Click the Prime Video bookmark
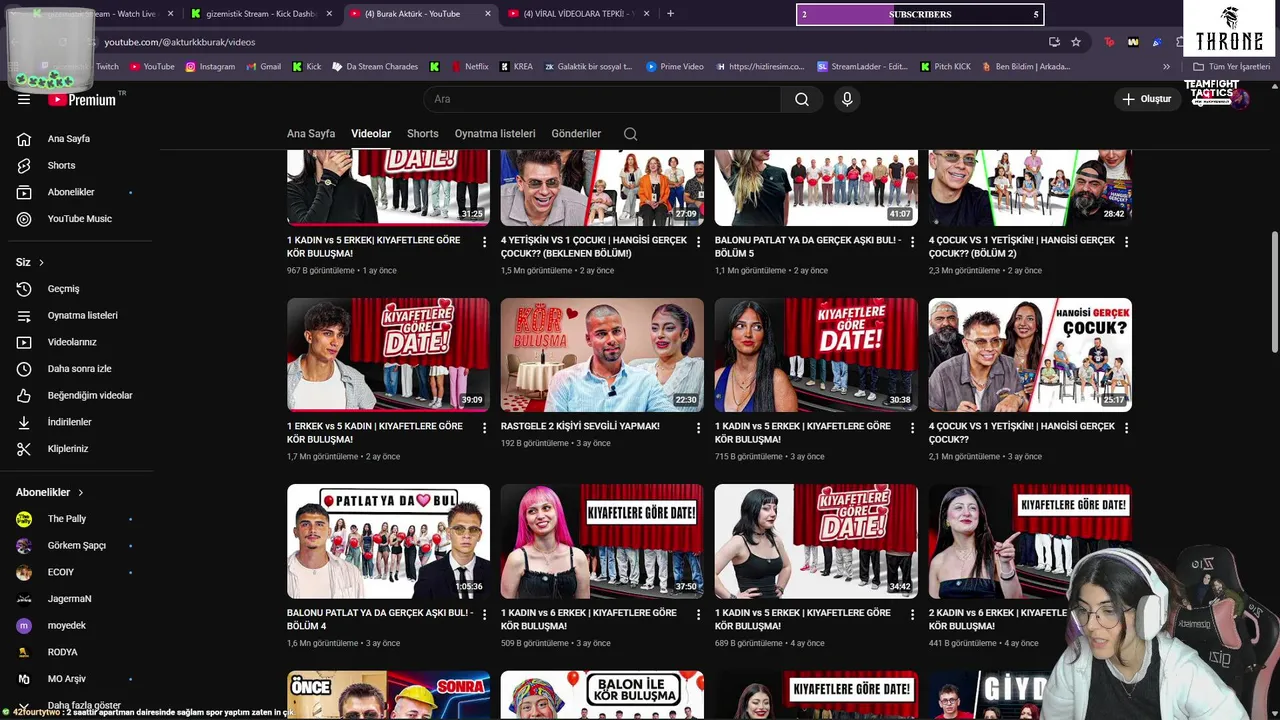1280x720 pixels. pyautogui.click(x=675, y=67)
